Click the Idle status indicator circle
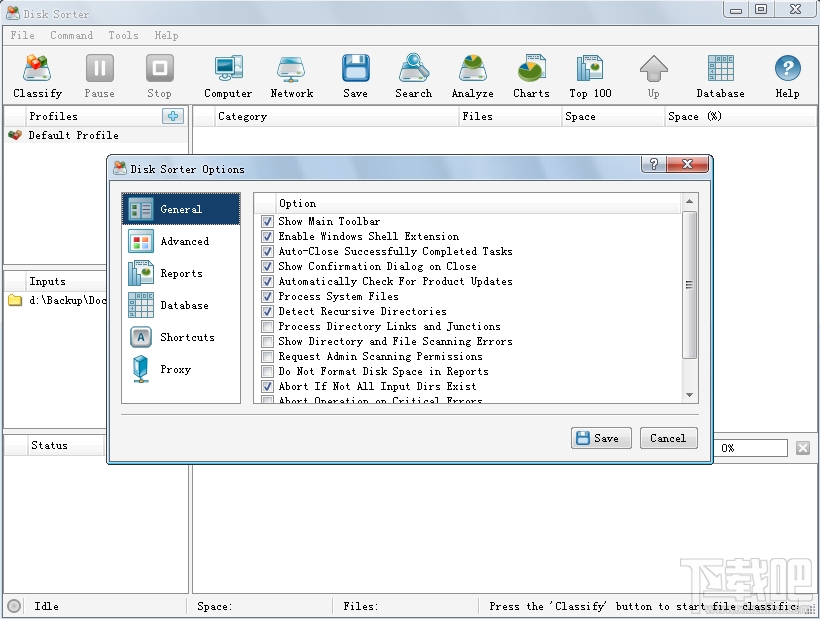 coord(14,606)
